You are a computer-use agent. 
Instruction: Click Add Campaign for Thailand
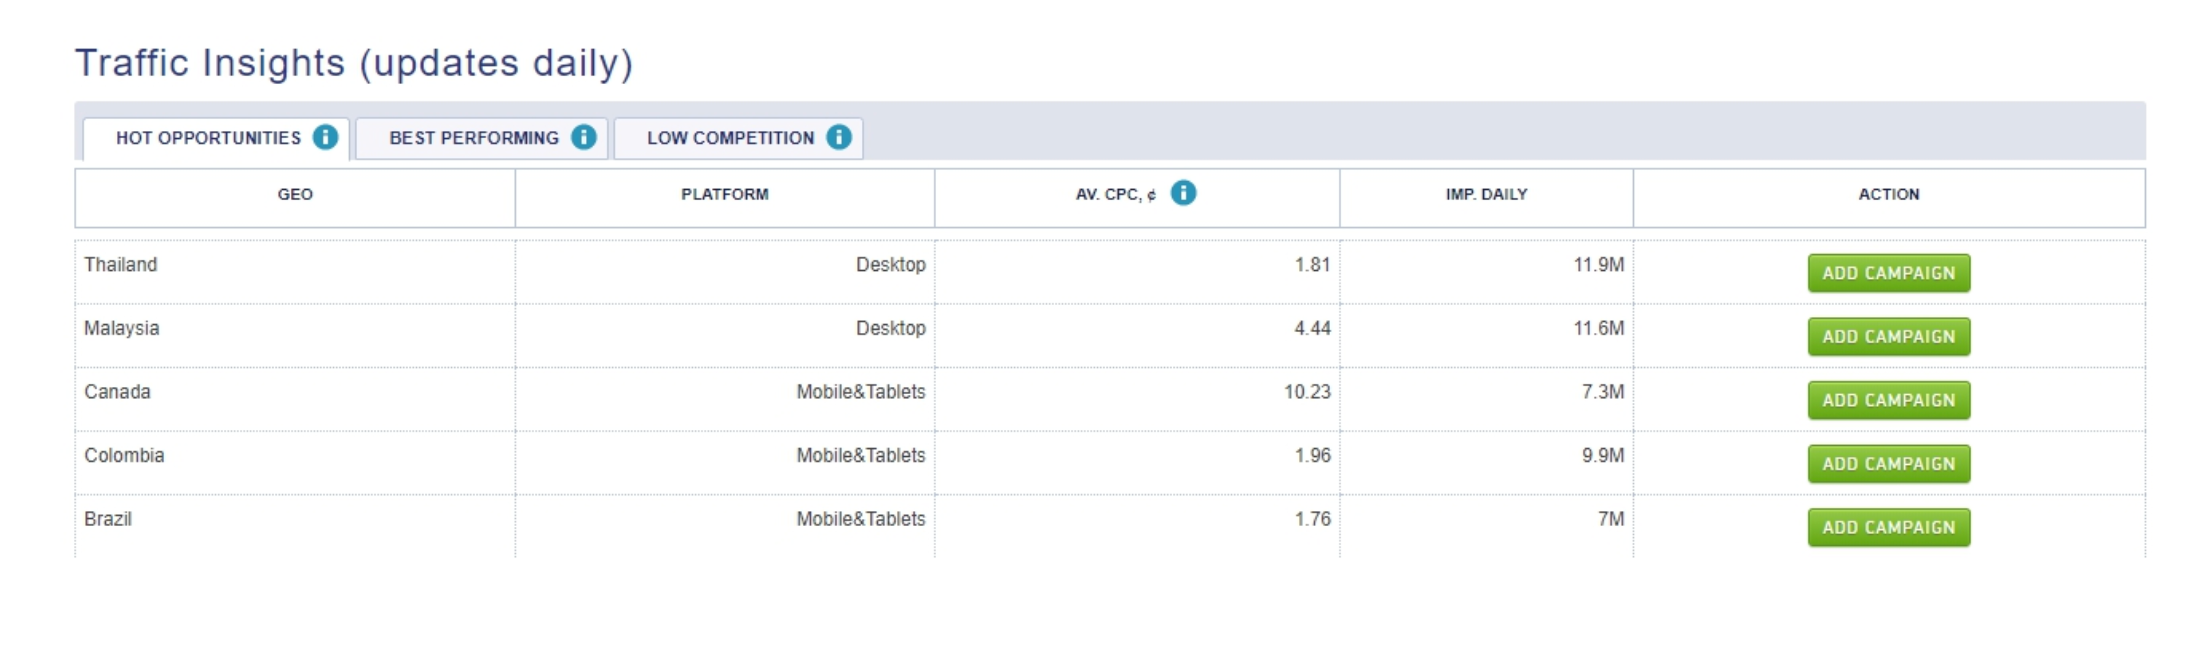tap(1886, 271)
